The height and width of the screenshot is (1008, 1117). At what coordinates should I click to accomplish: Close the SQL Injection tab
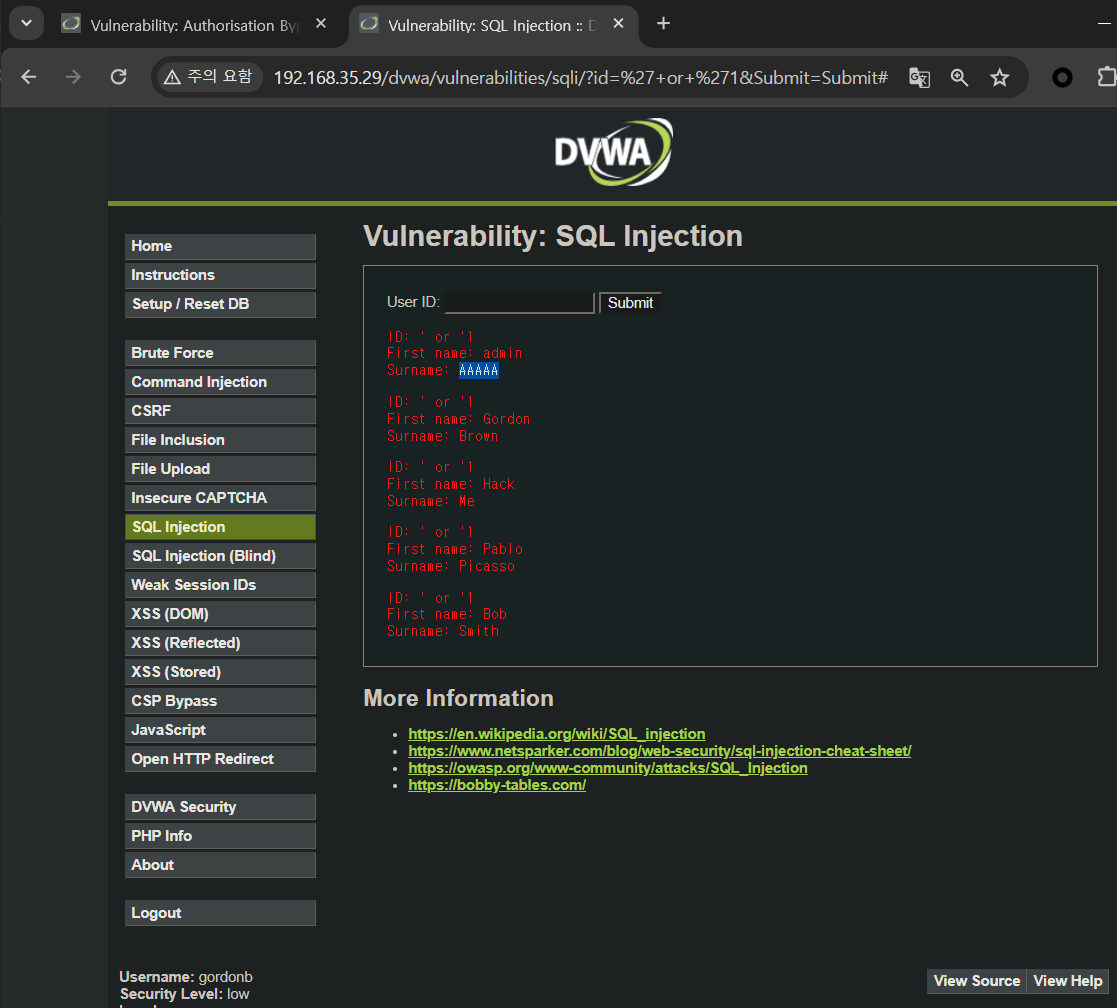pyautogui.click(x=618, y=24)
